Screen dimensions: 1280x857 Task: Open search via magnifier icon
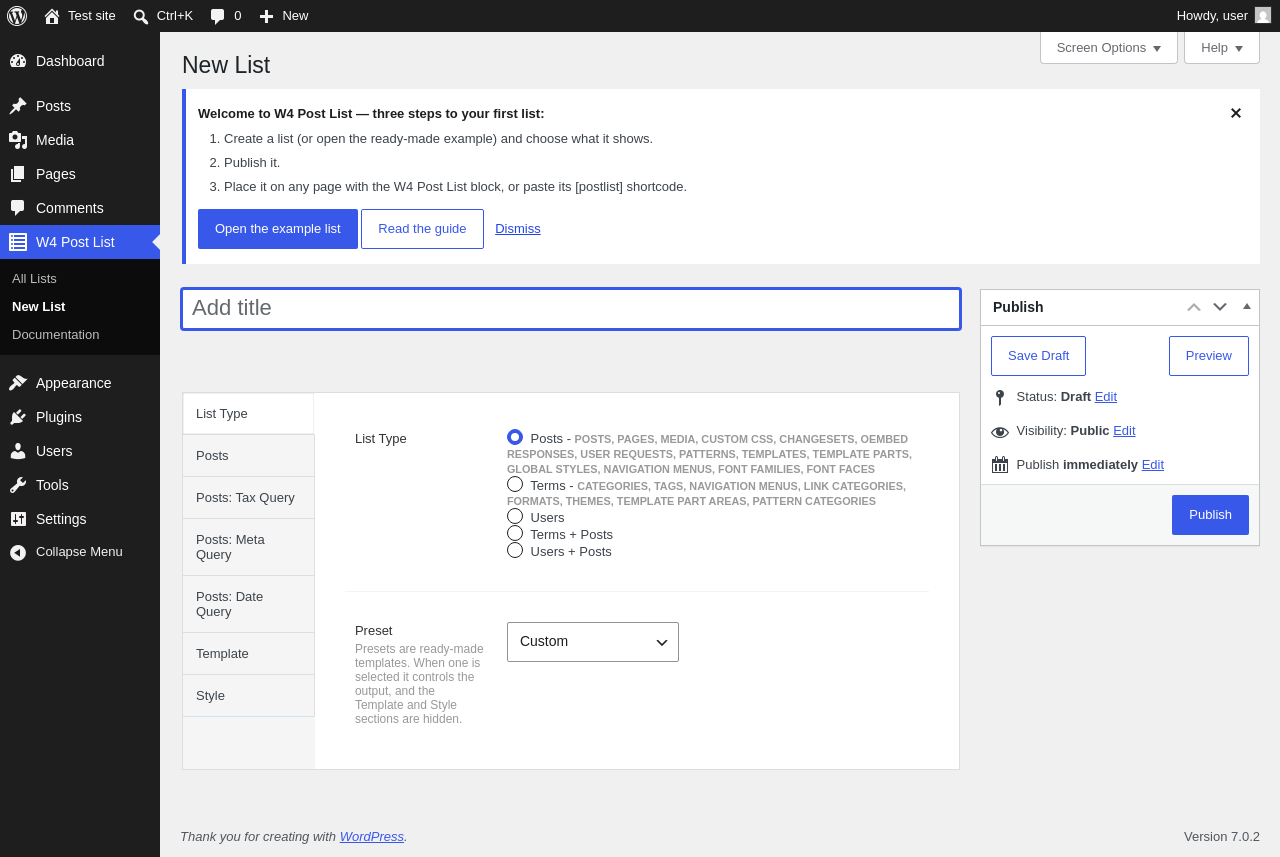pyautogui.click(x=141, y=16)
